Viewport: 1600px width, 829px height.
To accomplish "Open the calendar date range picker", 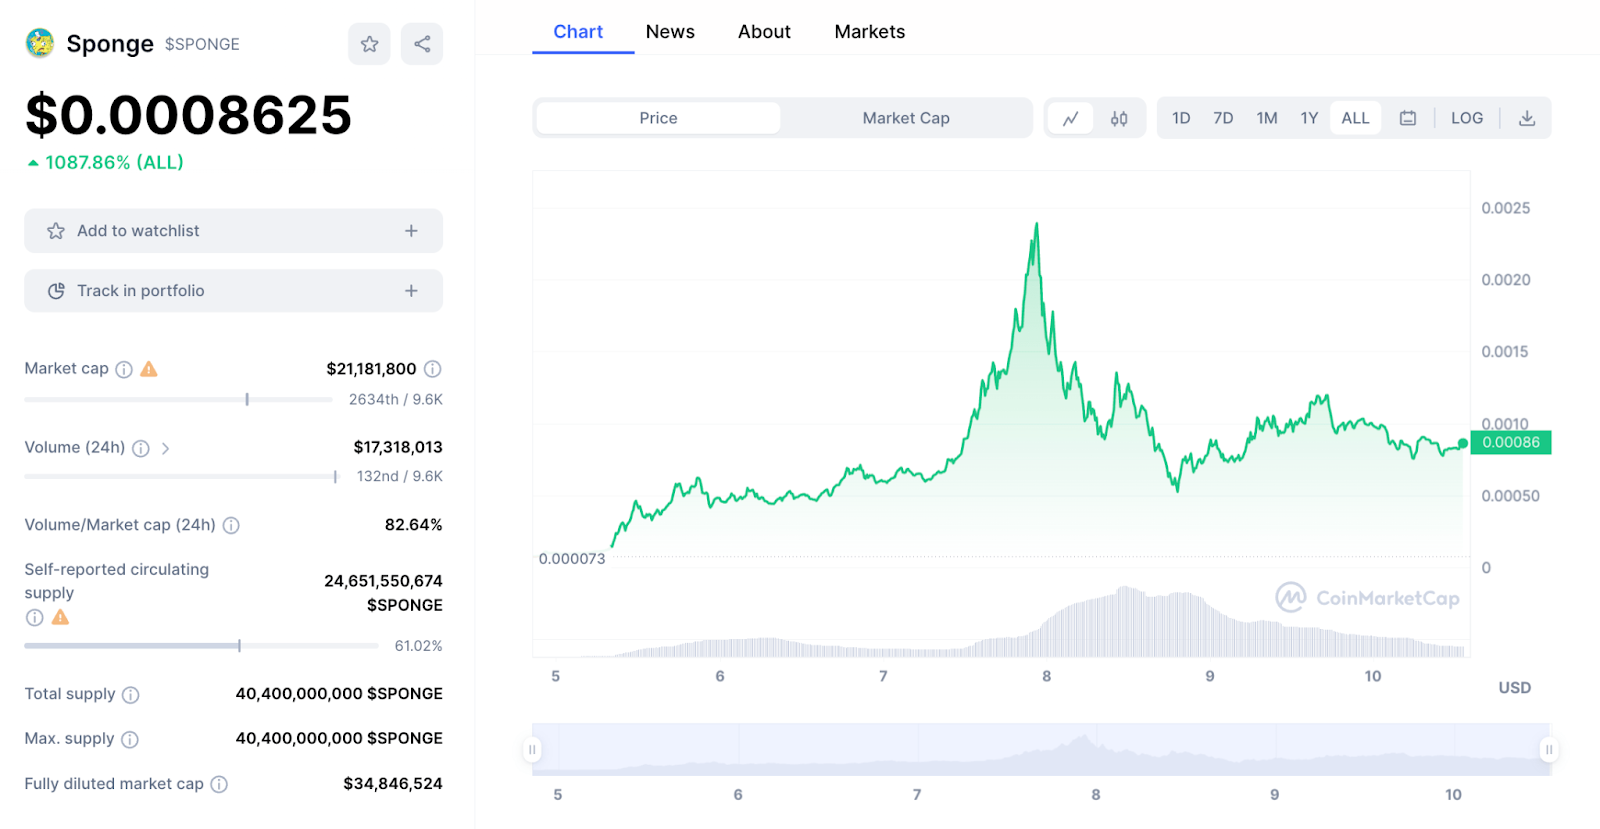I will coord(1408,118).
